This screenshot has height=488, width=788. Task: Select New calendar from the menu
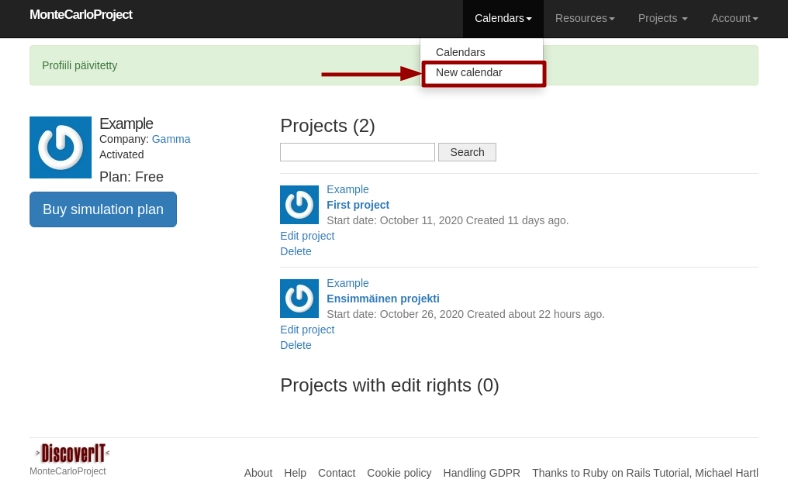pyautogui.click(x=469, y=73)
